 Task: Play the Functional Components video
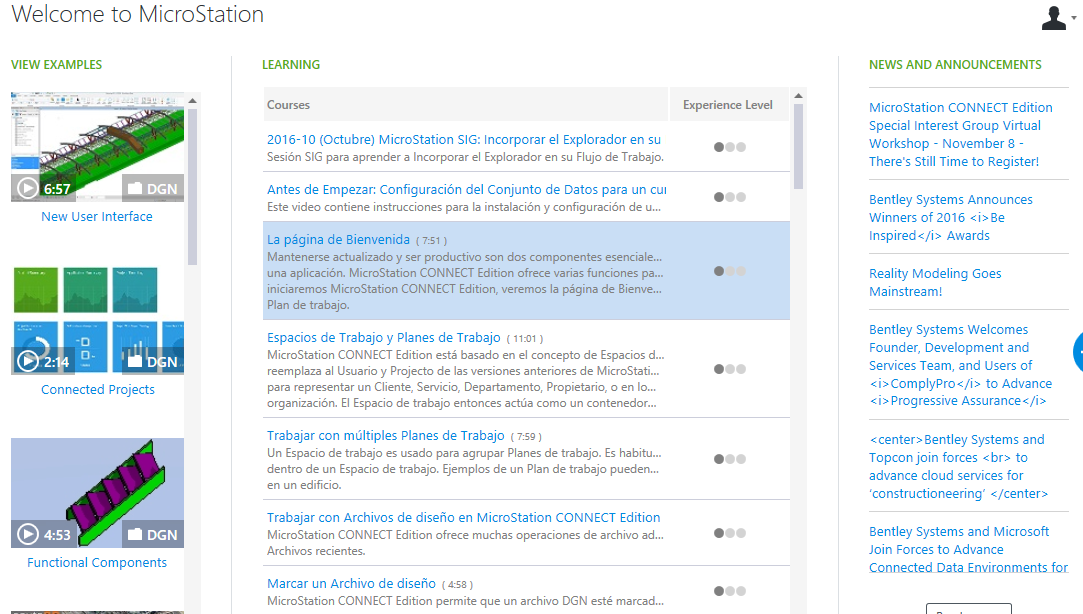pyautogui.click(x=28, y=535)
